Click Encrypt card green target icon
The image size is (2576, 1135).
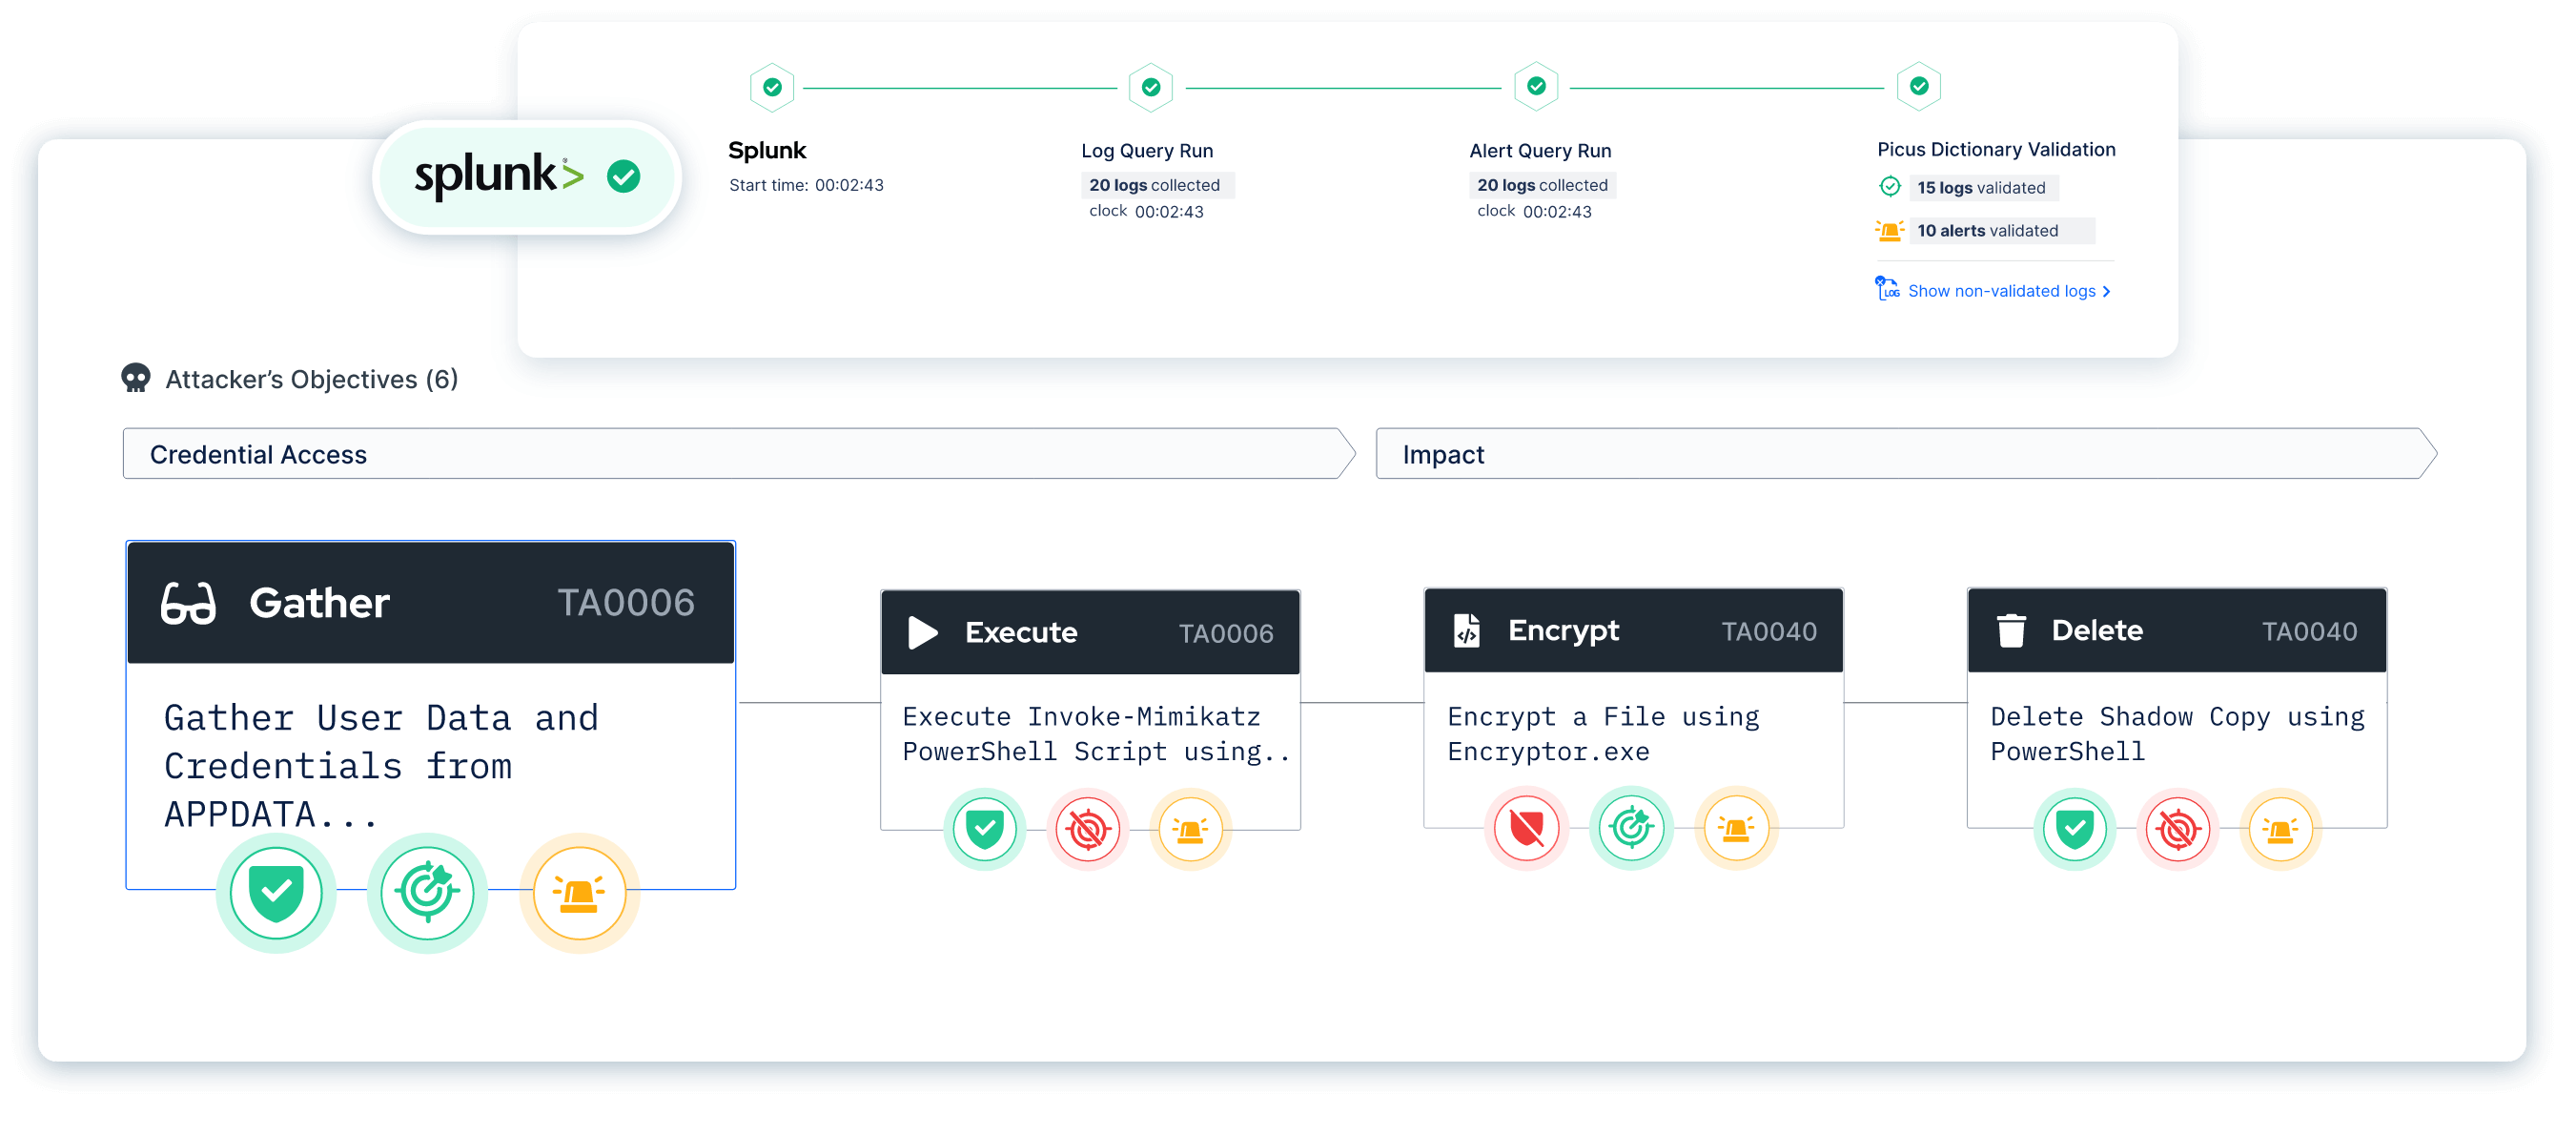point(1631,828)
